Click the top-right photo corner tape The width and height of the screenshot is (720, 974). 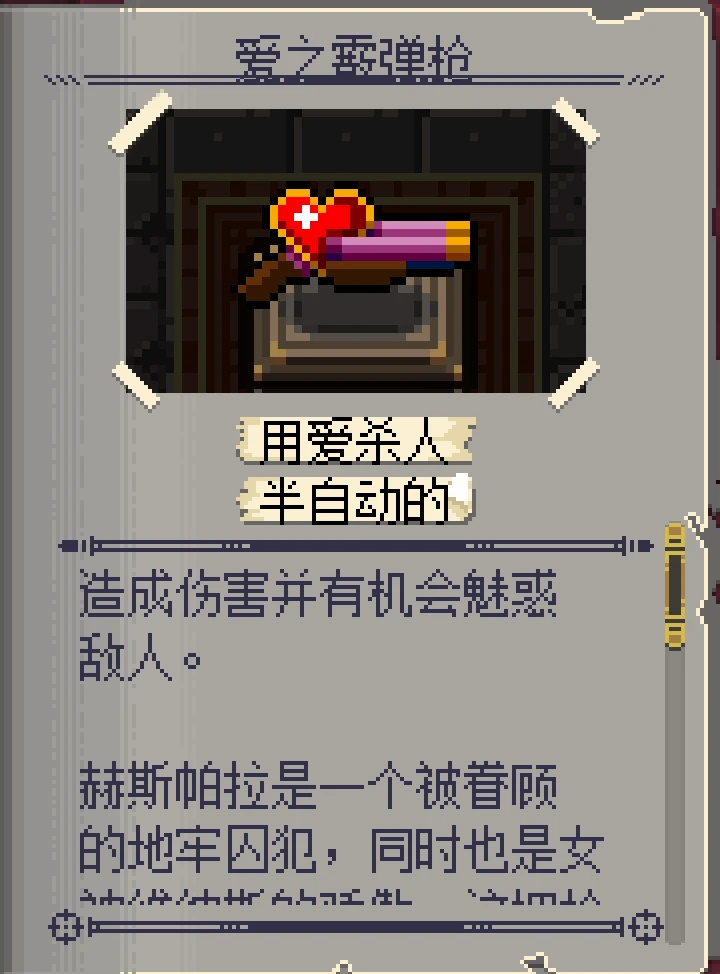coord(575,121)
